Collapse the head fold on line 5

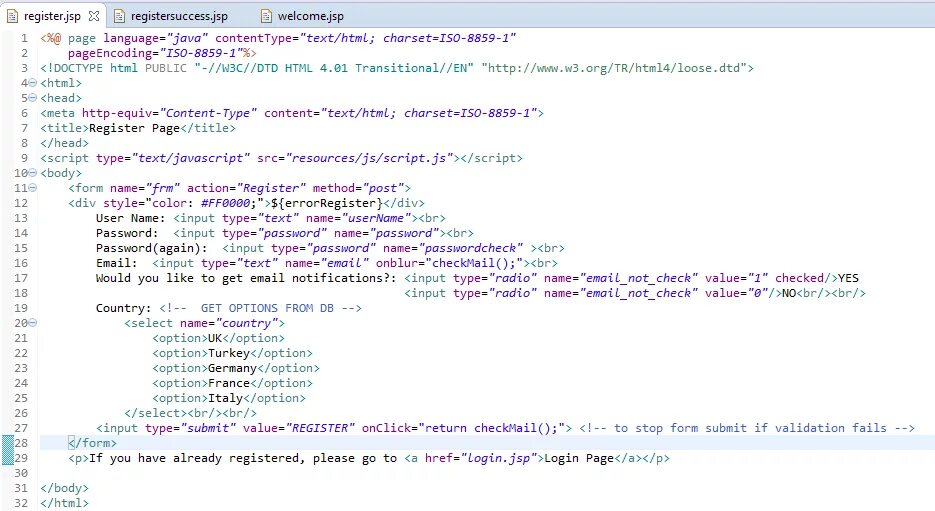click(x=33, y=98)
